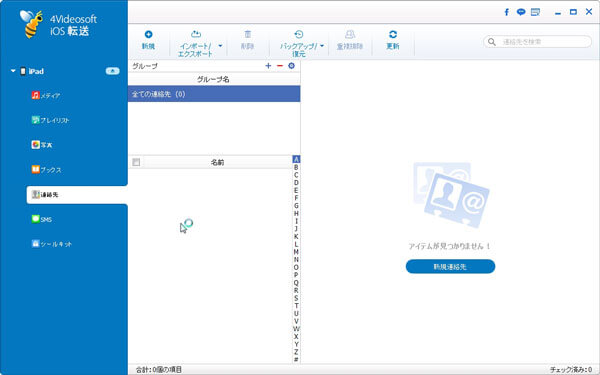
Task: Open the メディア section in the sidebar
Action: click(x=46, y=96)
